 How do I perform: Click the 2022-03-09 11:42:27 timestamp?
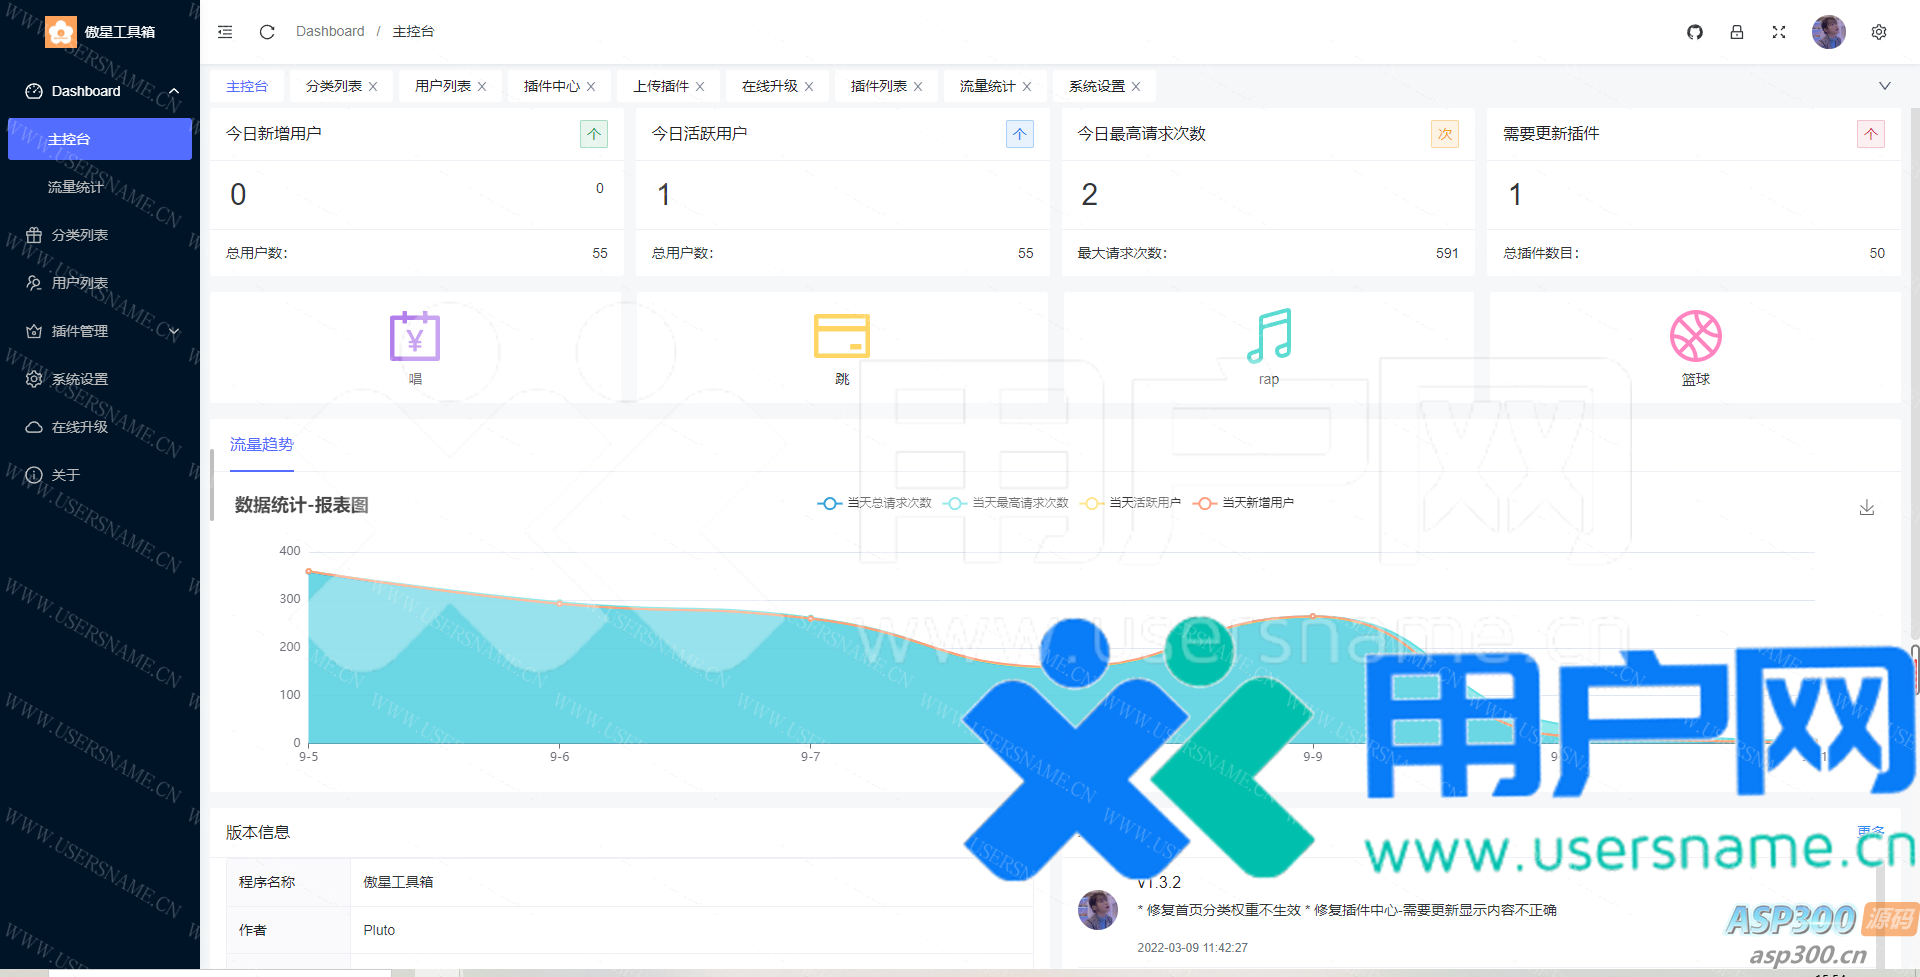tap(1193, 948)
